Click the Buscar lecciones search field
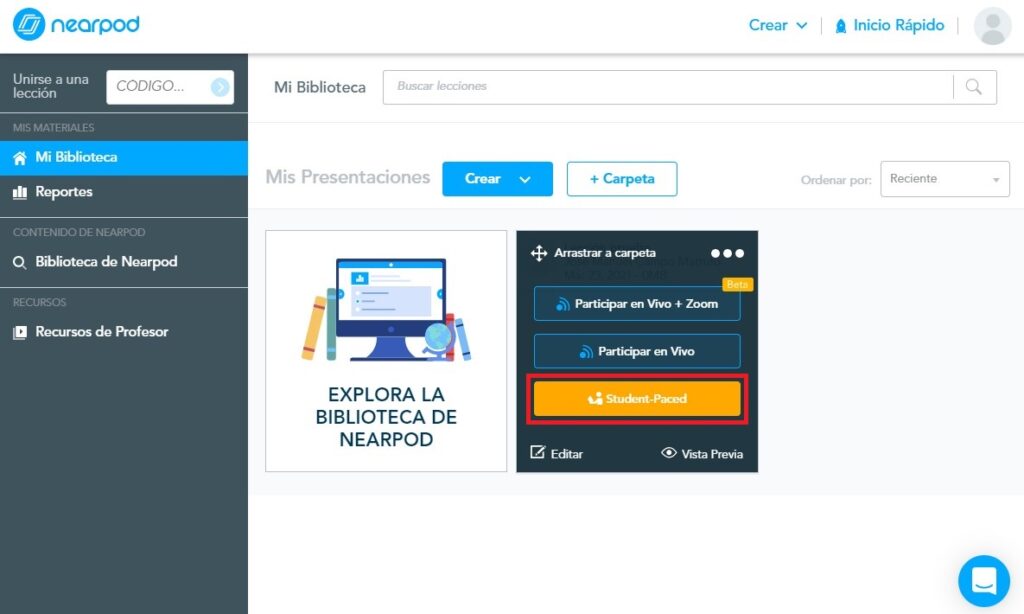 [x=667, y=87]
